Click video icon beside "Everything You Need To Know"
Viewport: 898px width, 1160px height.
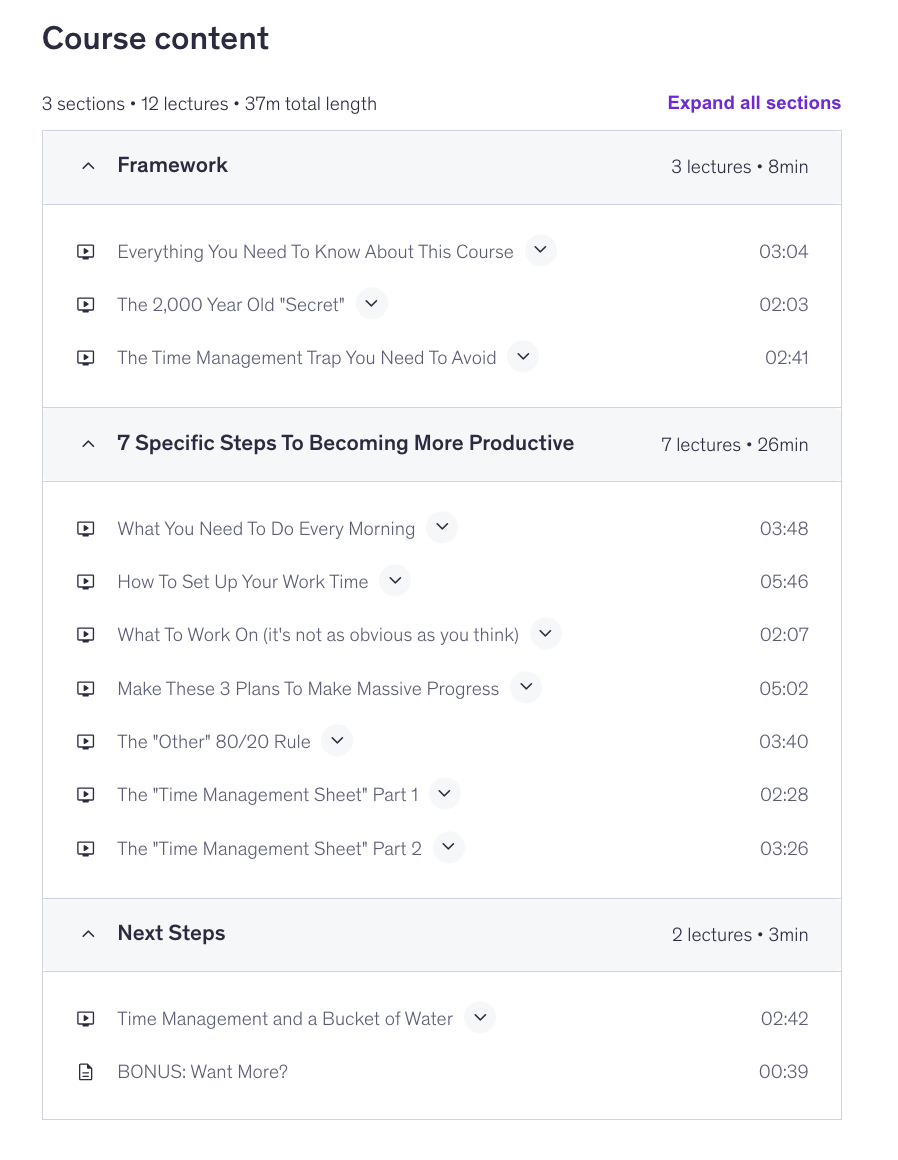click(86, 252)
